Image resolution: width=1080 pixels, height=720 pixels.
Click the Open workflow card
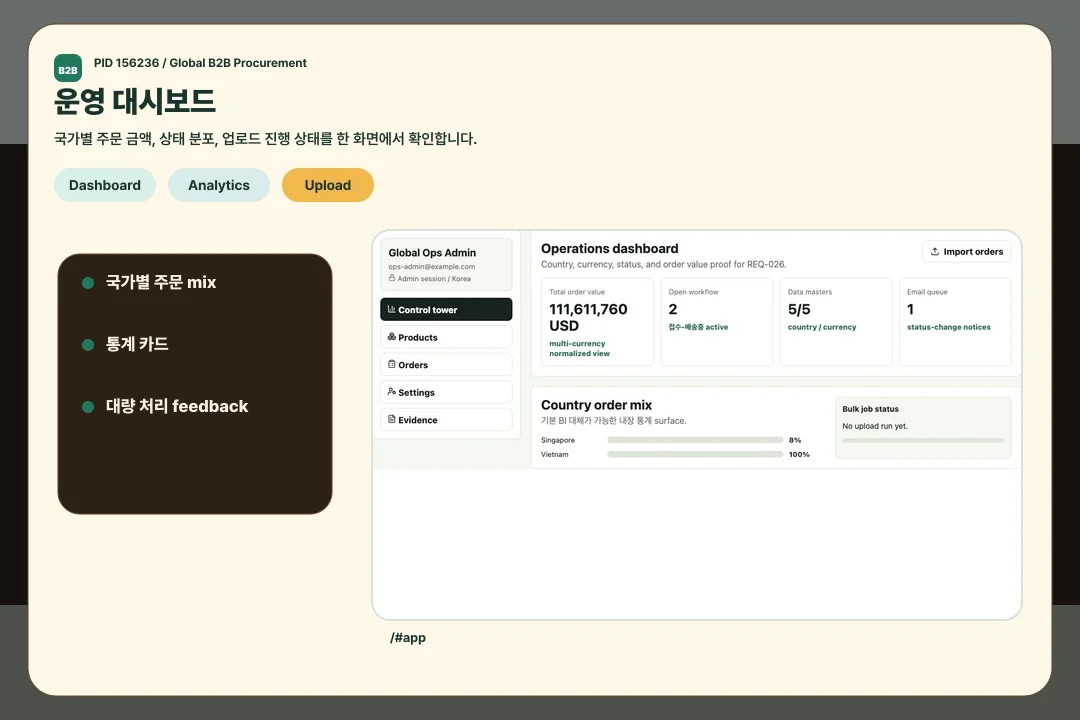(716, 322)
